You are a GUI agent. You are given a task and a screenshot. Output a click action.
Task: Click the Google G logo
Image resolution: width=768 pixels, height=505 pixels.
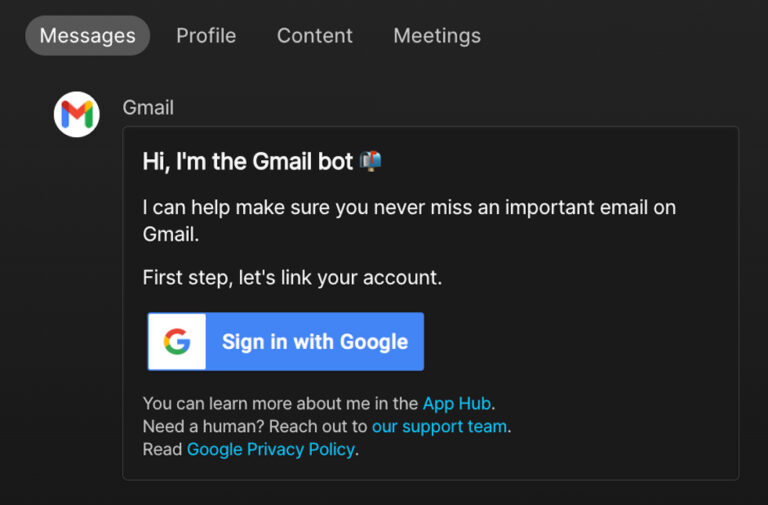point(177,342)
